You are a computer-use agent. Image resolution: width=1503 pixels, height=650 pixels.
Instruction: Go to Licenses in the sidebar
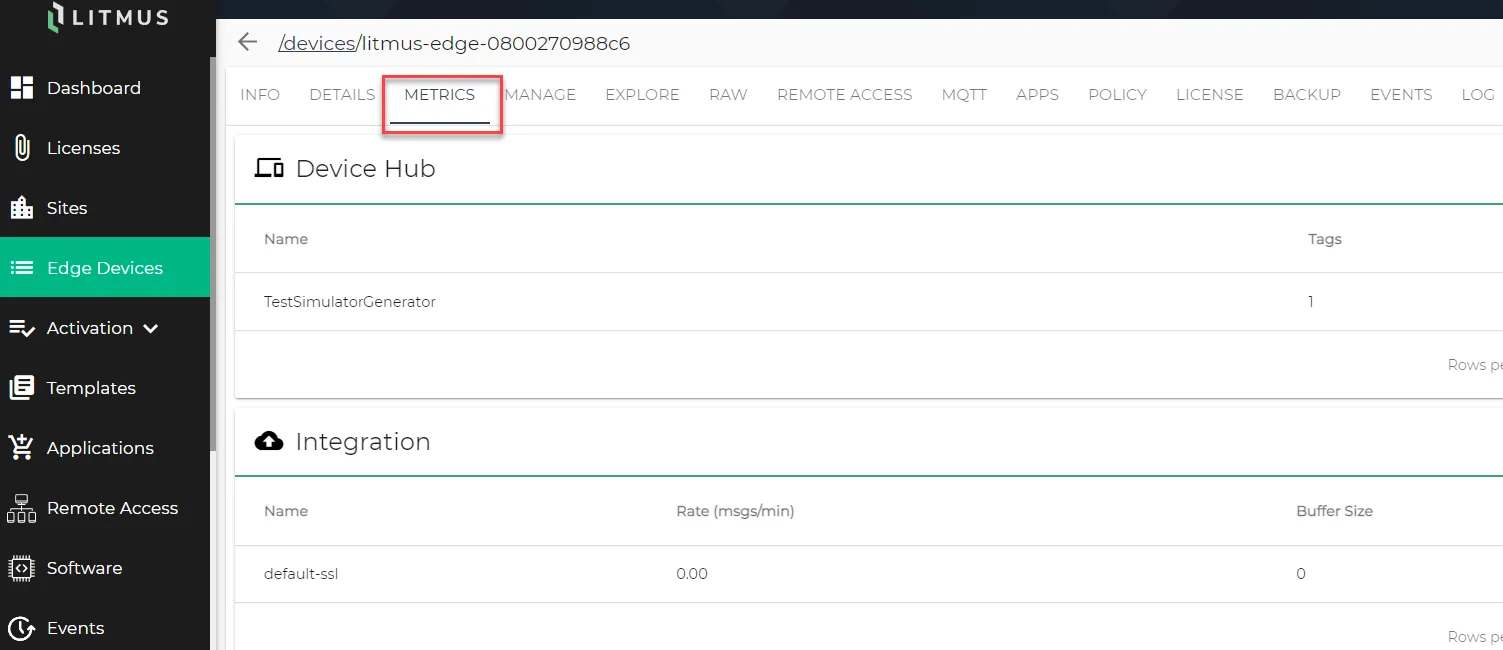click(105, 148)
